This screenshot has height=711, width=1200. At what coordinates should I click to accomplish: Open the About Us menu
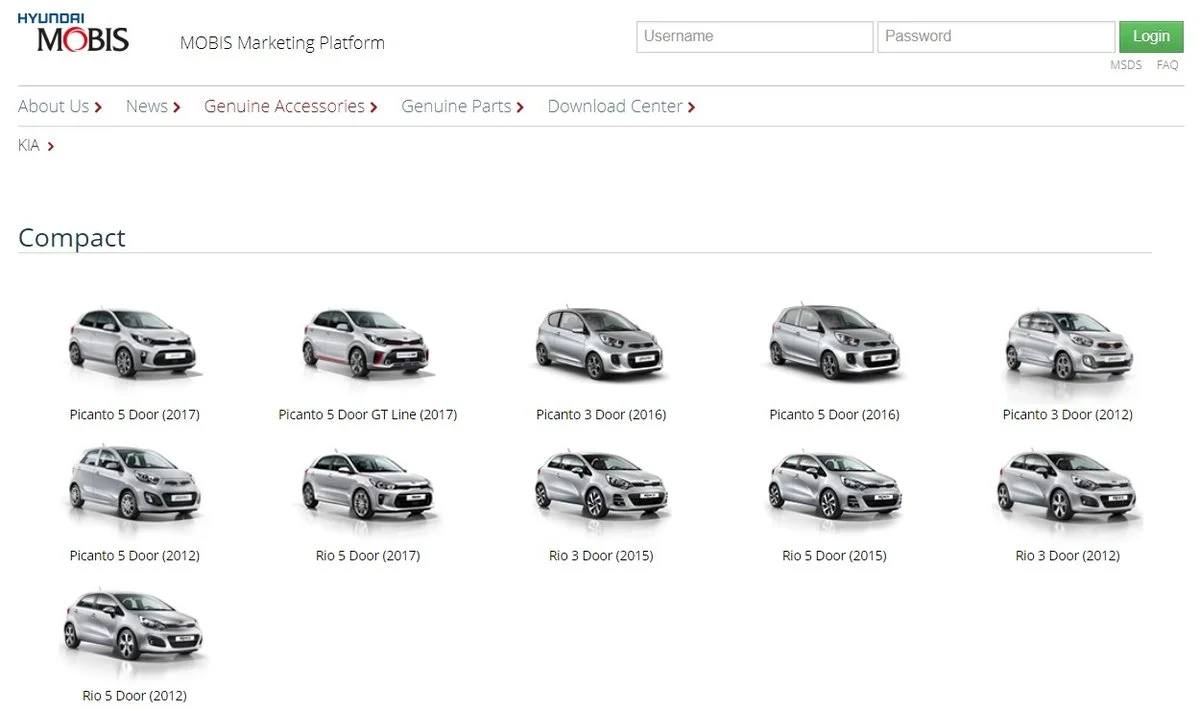60,106
